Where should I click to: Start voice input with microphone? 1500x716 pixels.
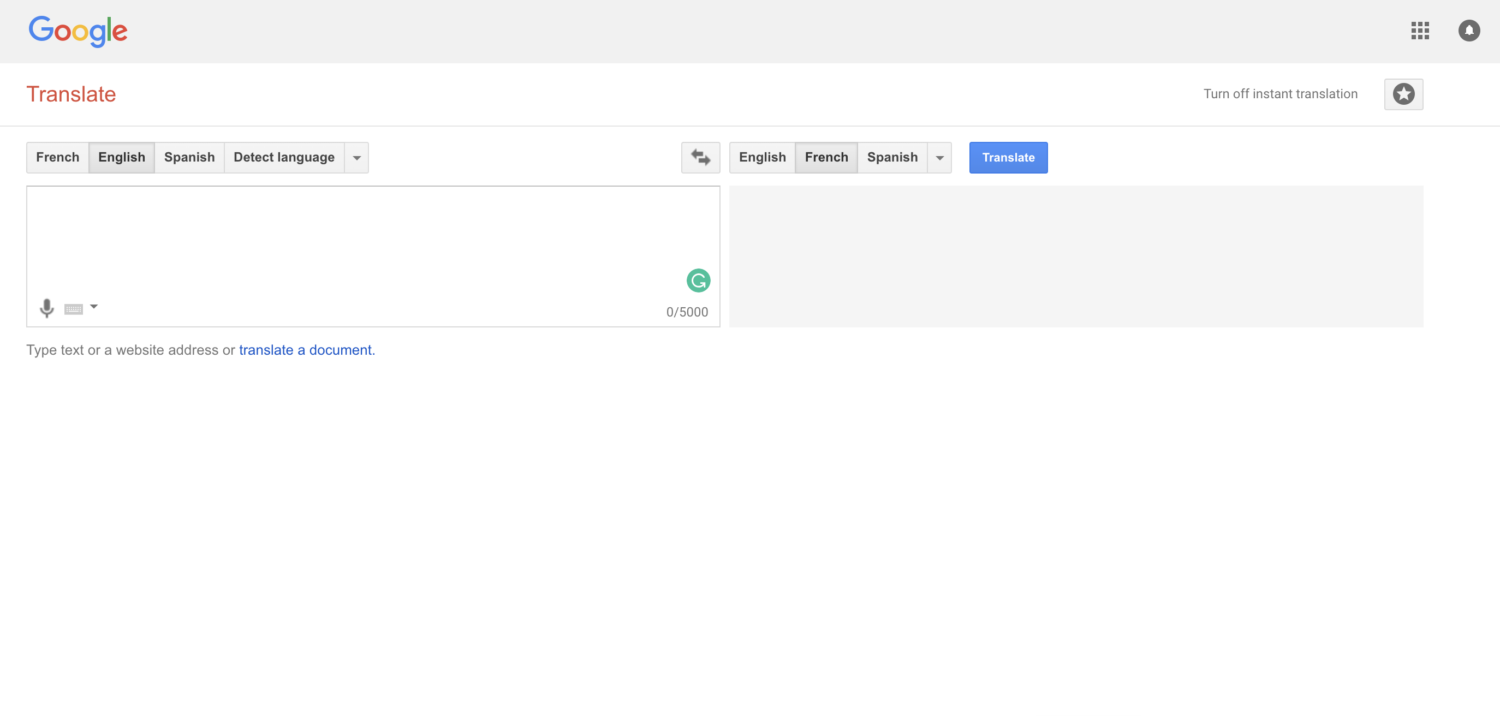click(x=46, y=308)
